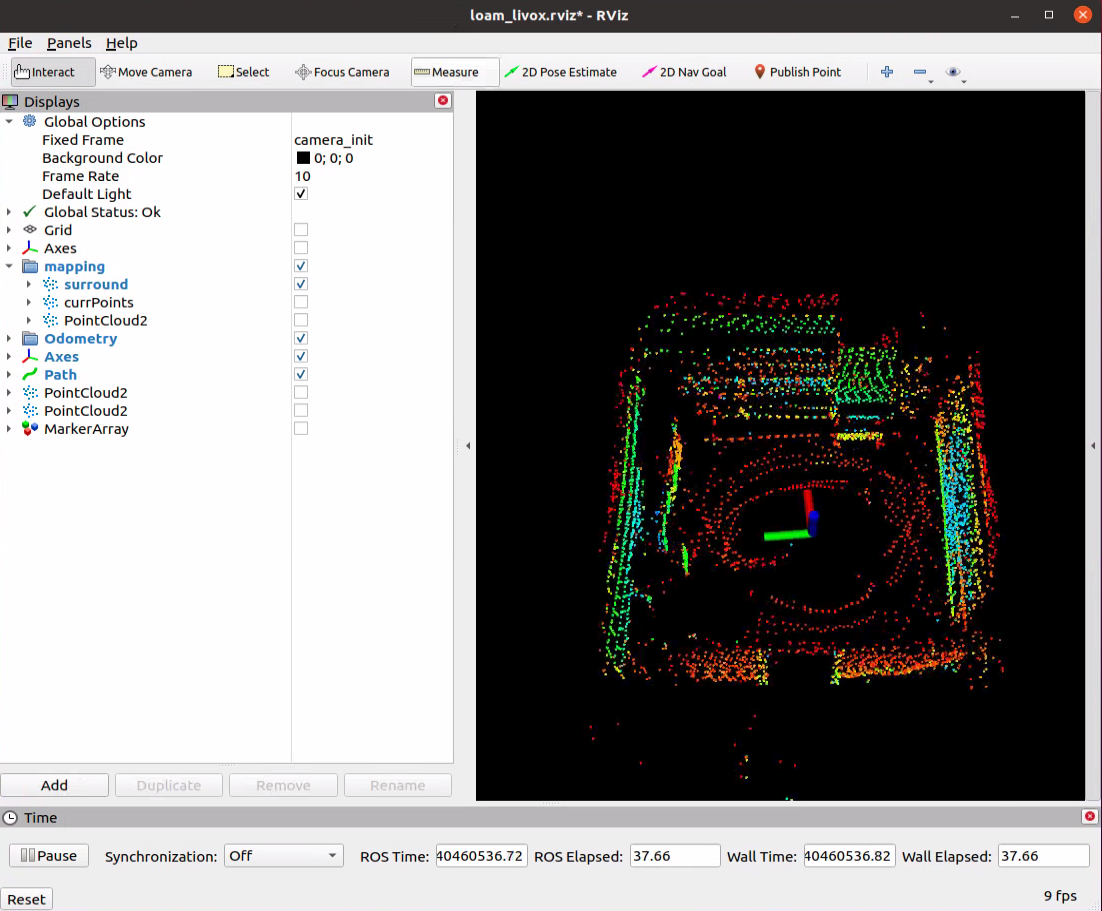The width and height of the screenshot is (1102, 911).
Task: Click the black Background Color swatch
Action: tap(303, 158)
